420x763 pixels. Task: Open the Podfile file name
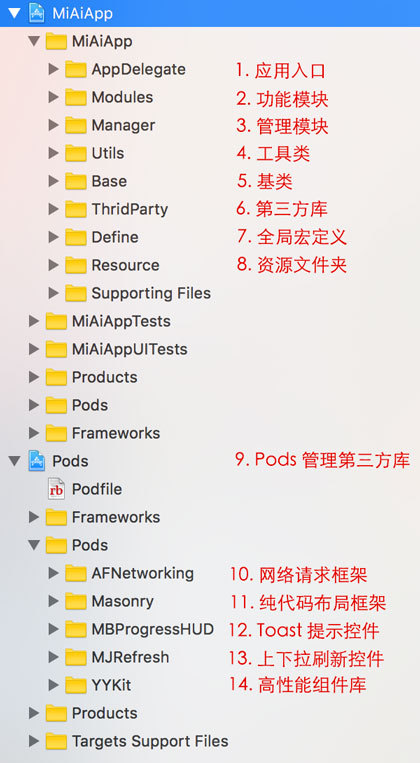97,489
